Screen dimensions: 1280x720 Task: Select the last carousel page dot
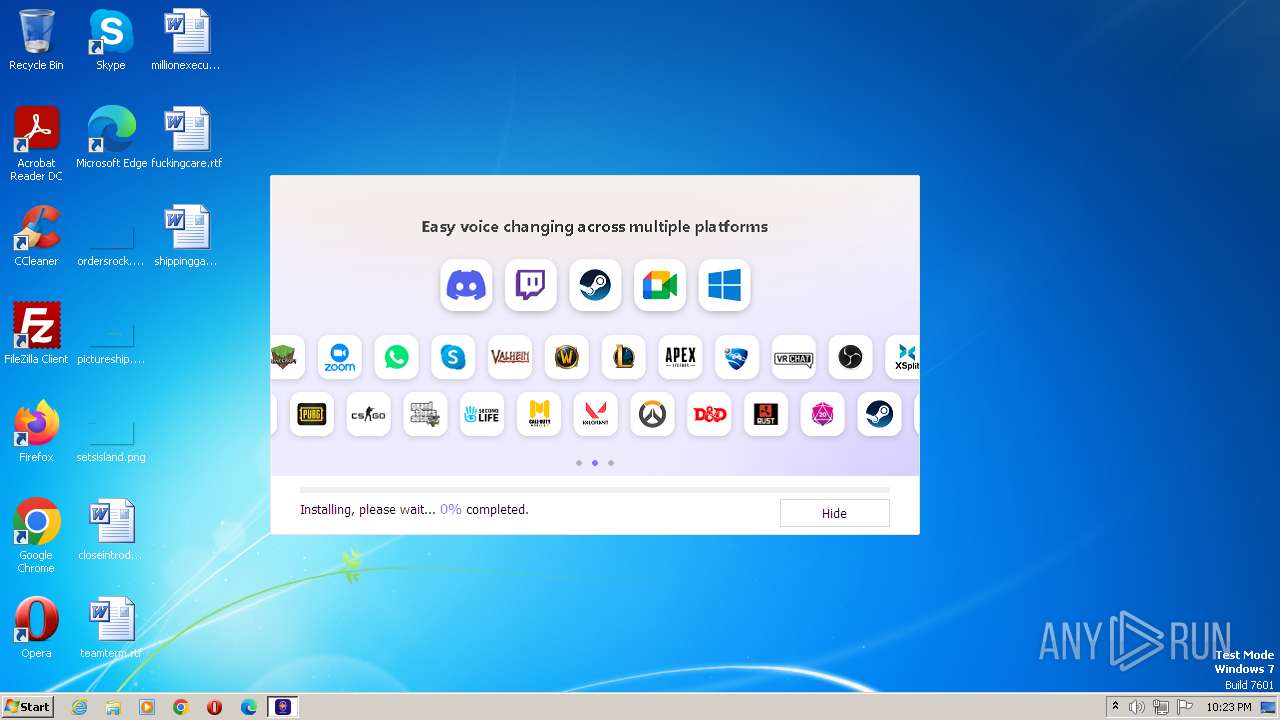click(611, 463)
